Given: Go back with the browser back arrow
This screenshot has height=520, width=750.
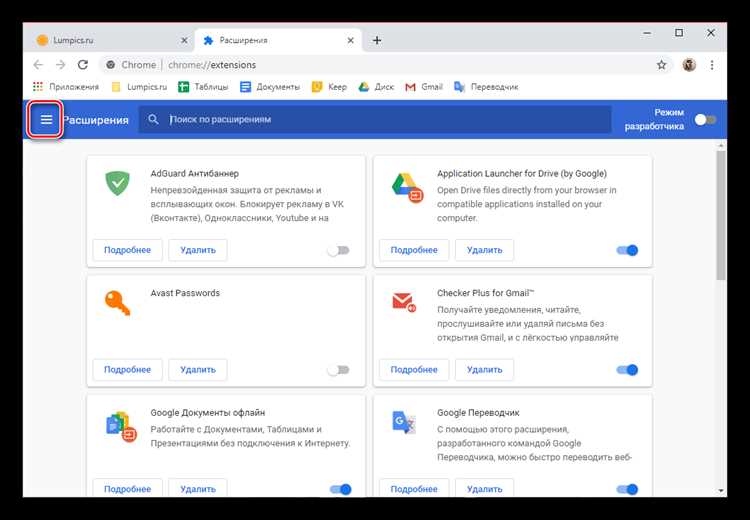Looking at the screenshot, I should tap(38, 65).
